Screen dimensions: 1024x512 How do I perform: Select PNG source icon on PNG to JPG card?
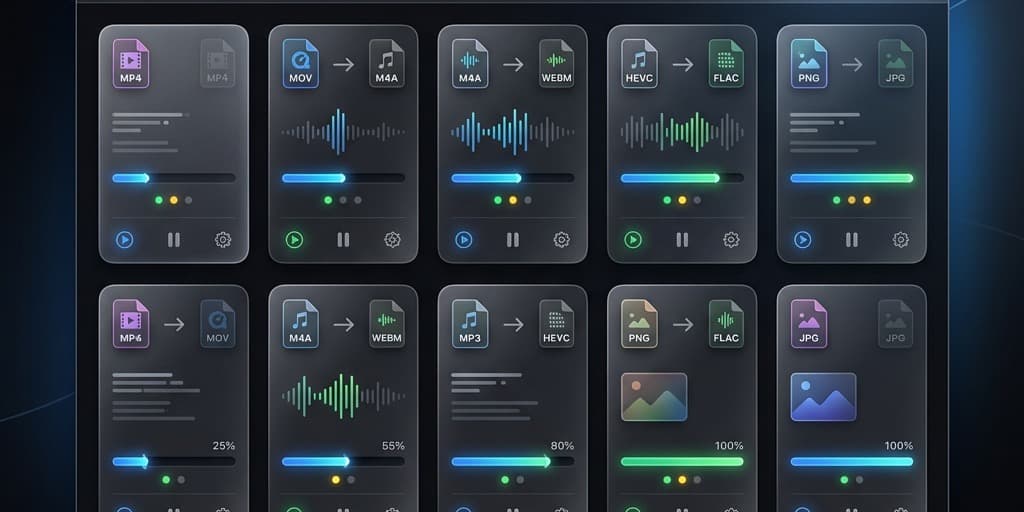[x=809, y=63]
